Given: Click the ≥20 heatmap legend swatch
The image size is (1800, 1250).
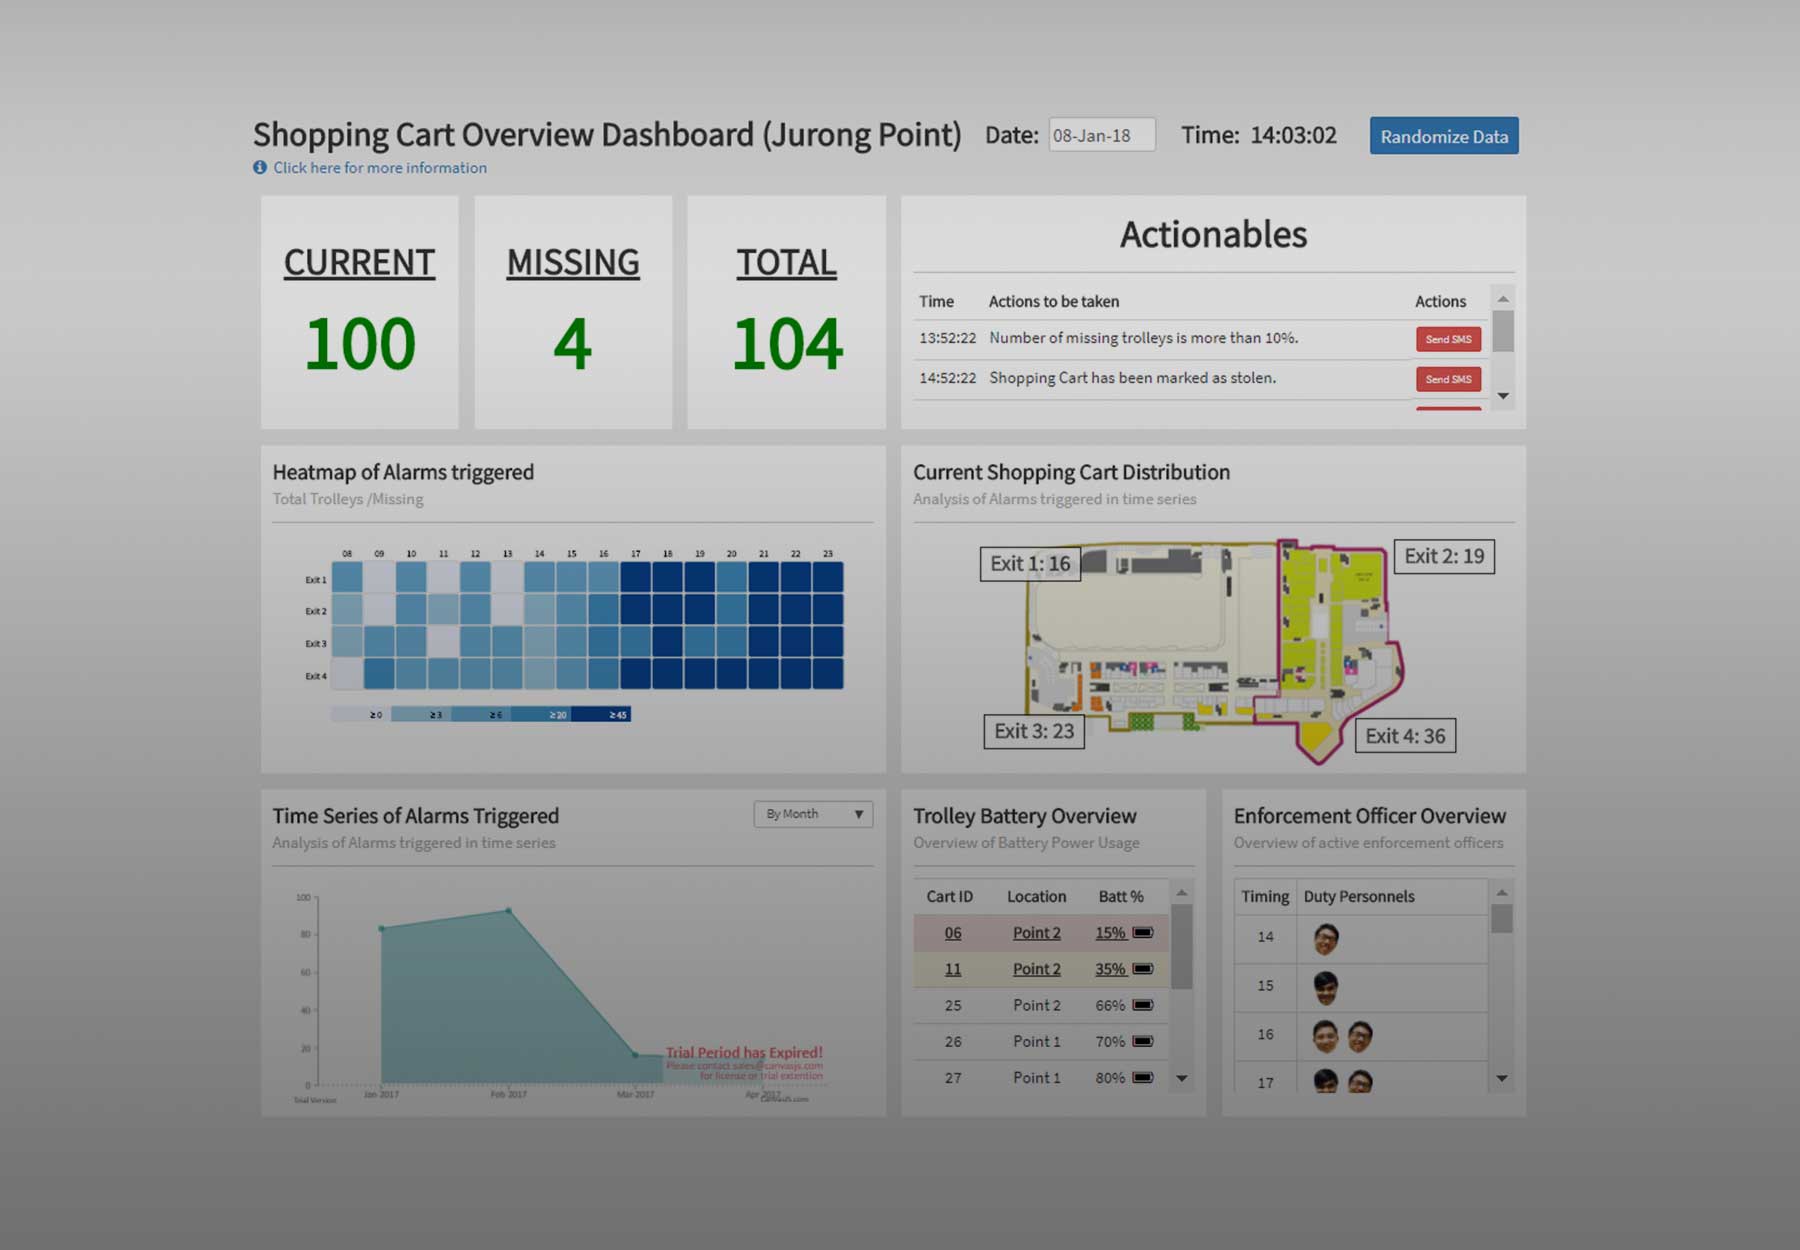Looking at the screenshot, I should click(x=541, y=714).
